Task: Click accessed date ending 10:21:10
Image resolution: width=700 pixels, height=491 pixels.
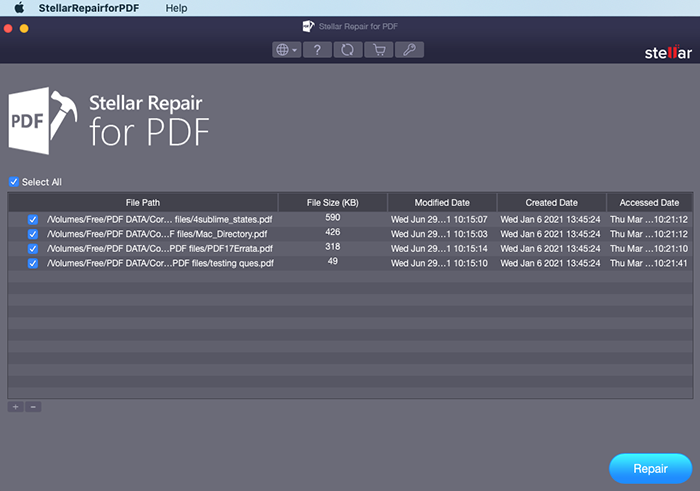Action: pyautogui.click(x=649, y=249)
